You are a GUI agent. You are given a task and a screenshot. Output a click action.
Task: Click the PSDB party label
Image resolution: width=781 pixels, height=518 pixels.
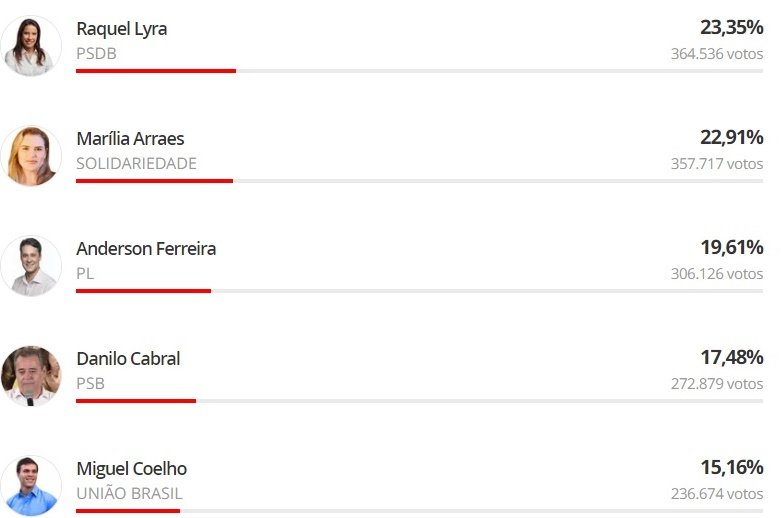(96, 53)
